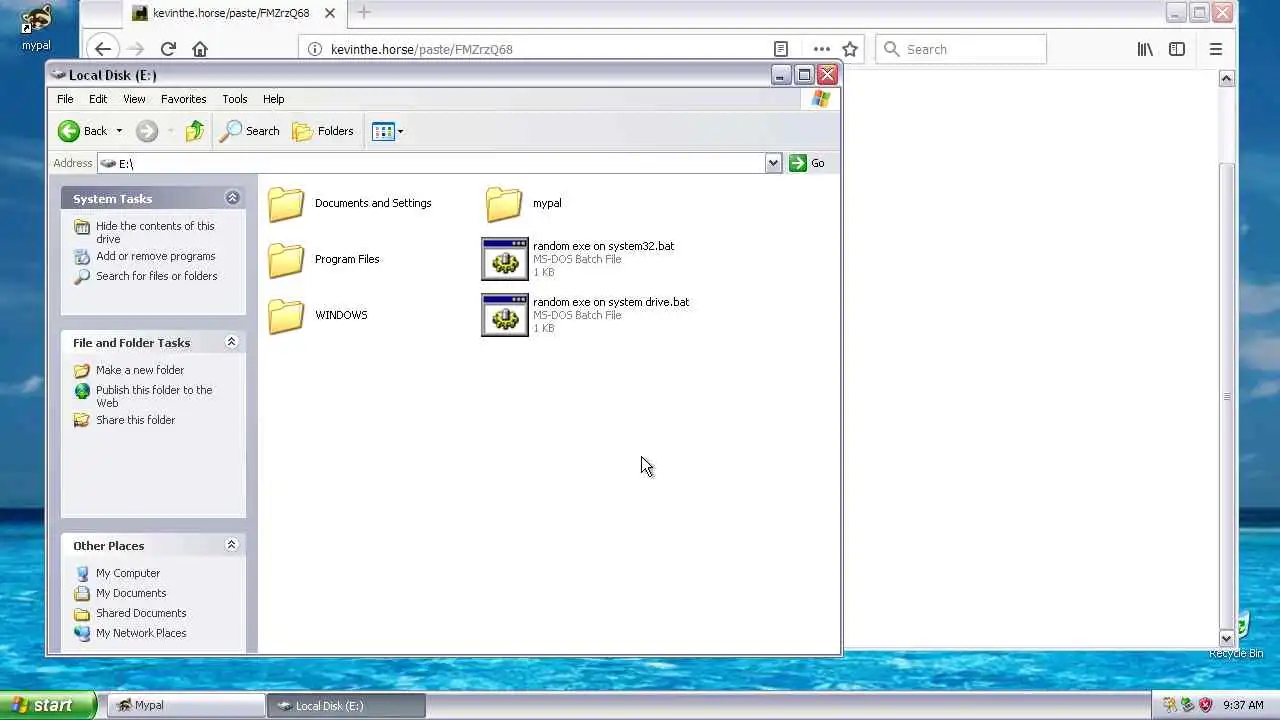1280x720 pixels.
Task: Select the kevinthe.horse paste tab
Action: click(235, 13)
